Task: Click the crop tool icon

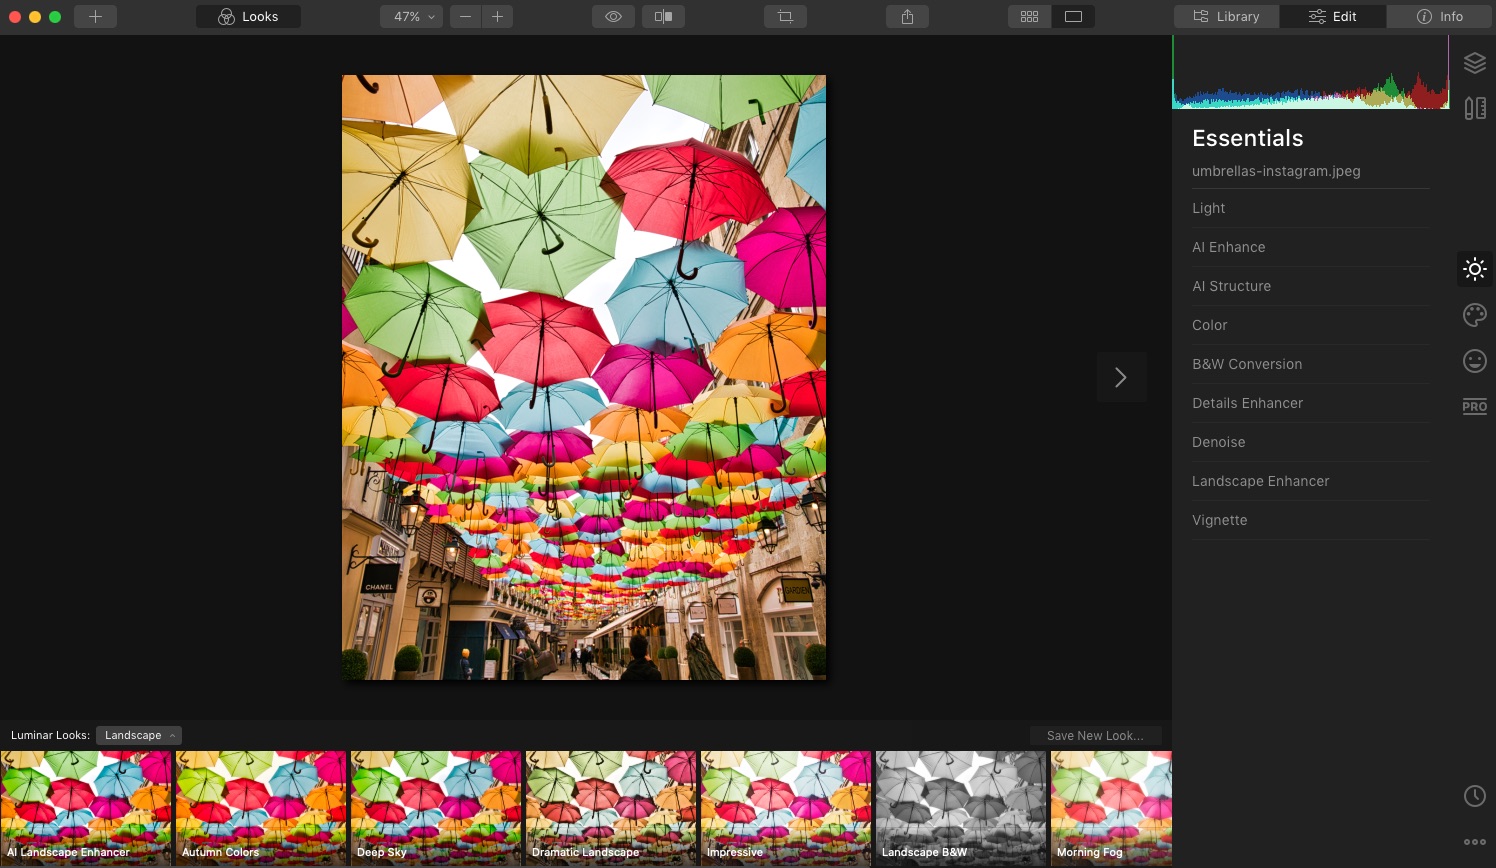Action: pyautogui.click(x=785, y=17)
